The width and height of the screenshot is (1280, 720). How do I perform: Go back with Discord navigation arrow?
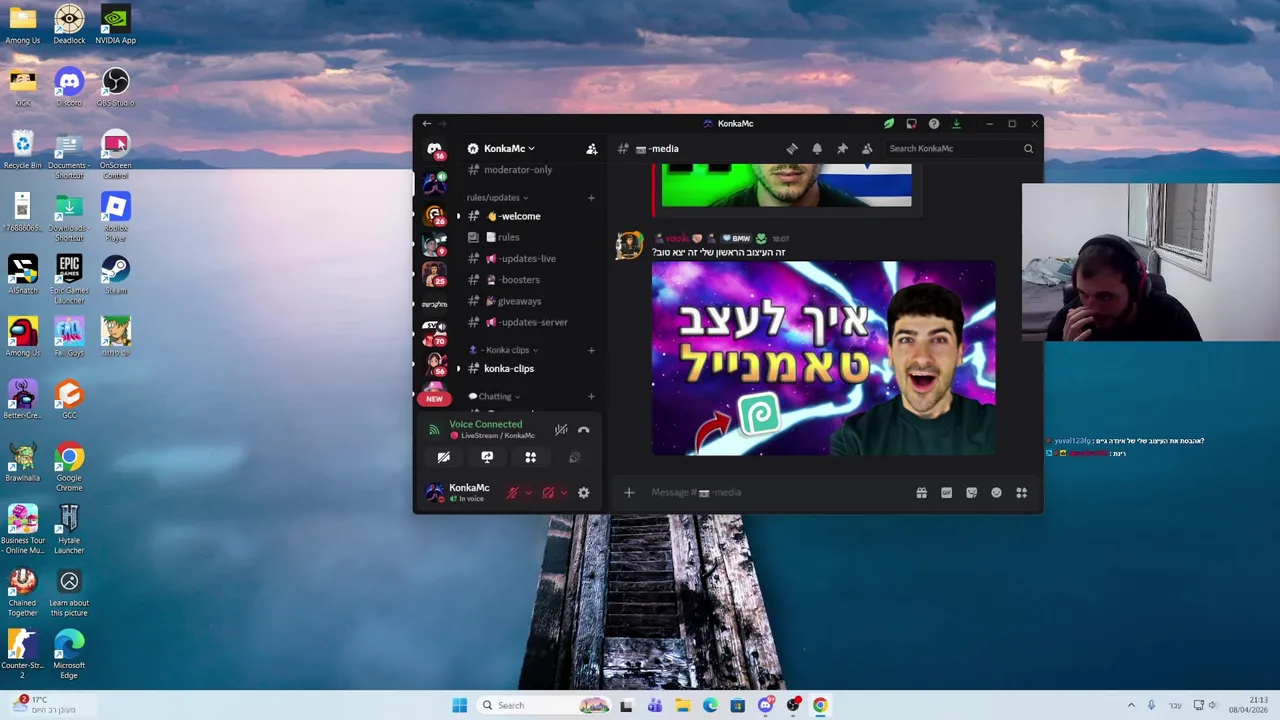tap(427, 124)
